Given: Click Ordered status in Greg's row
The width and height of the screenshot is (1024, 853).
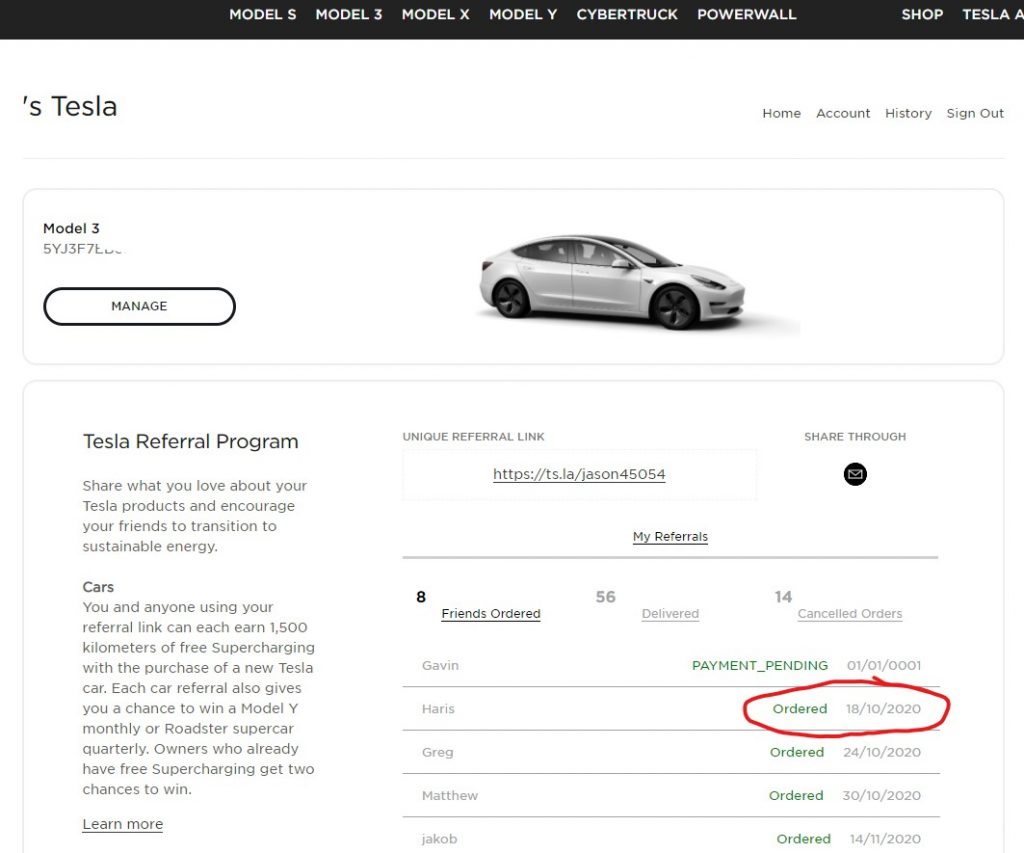Looking at the screenshot, I should pos(797,752).
